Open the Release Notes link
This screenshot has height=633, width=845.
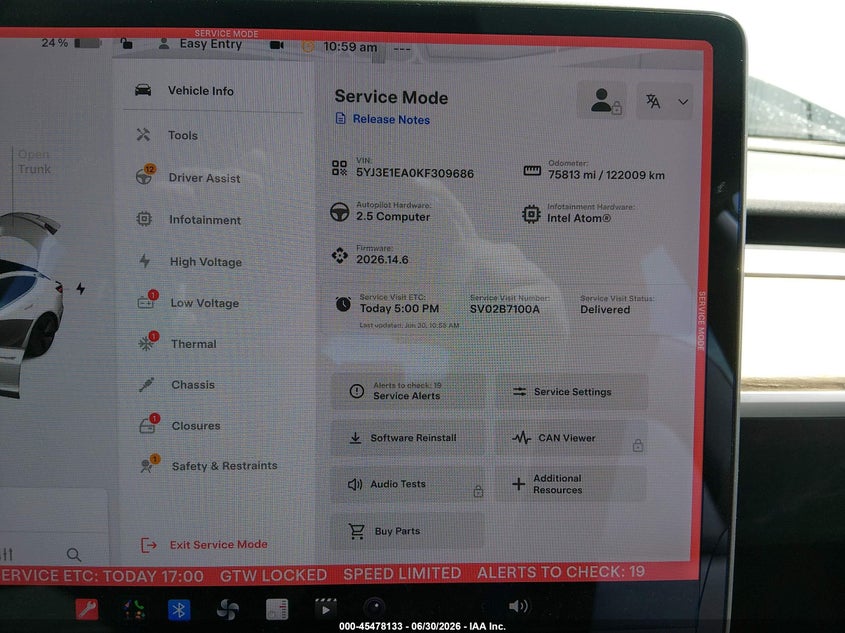point(383,119)
